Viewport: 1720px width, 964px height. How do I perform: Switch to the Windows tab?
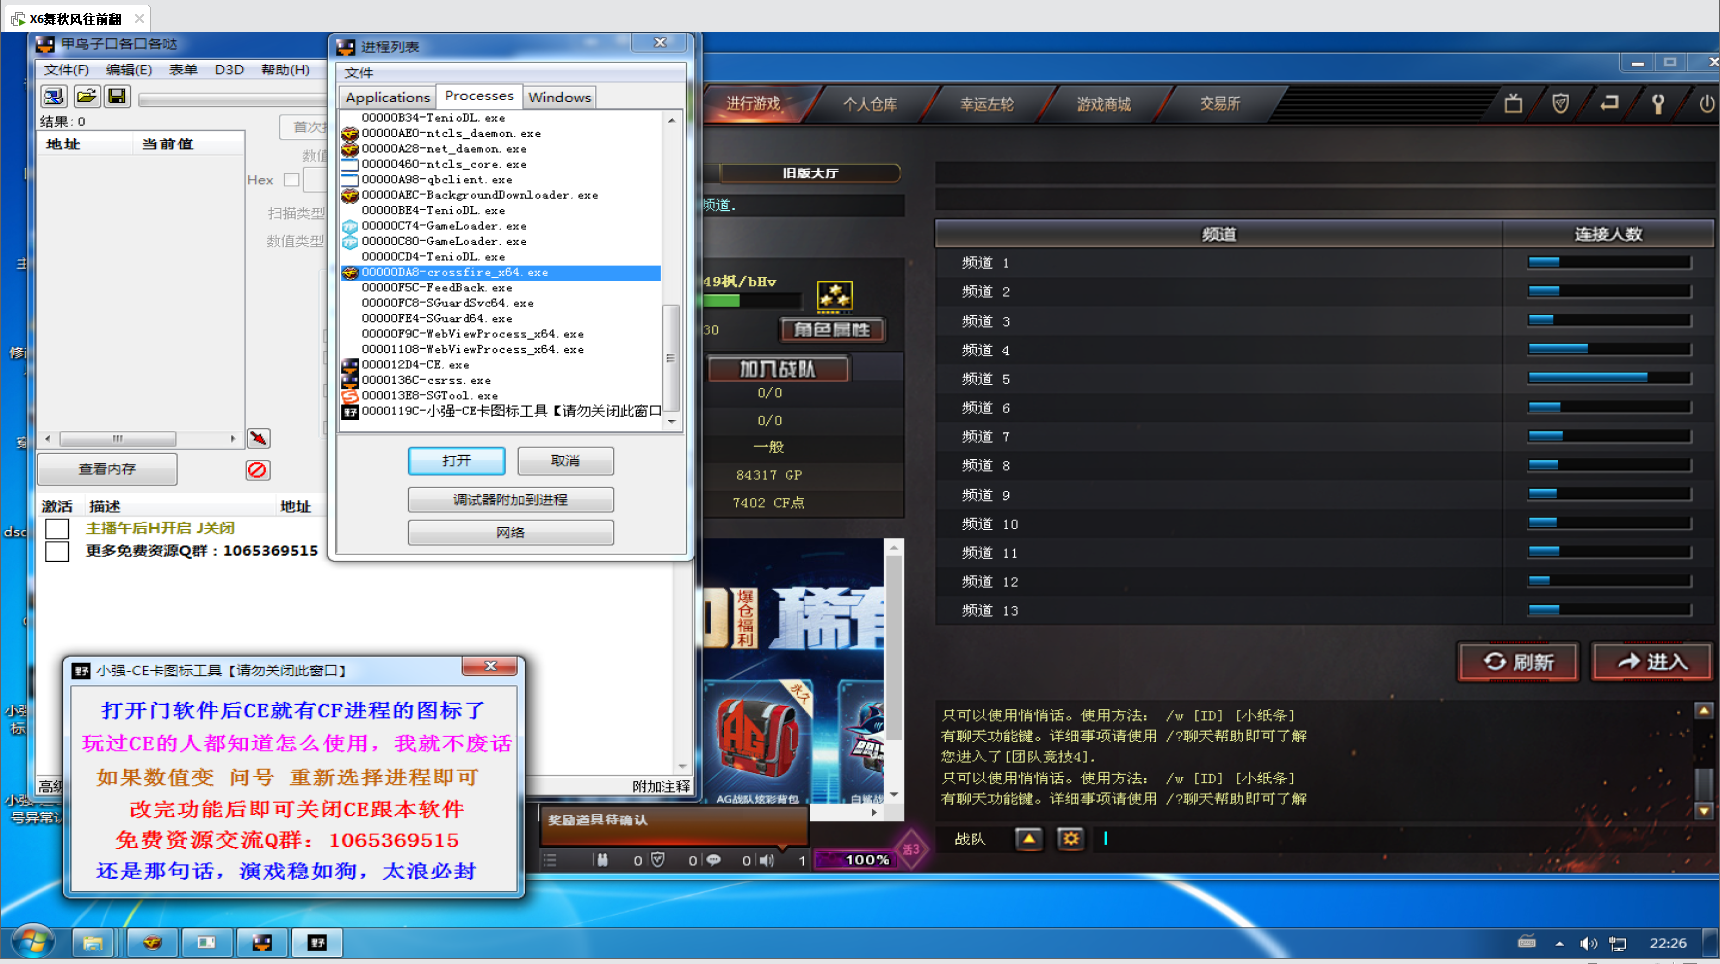coord(559,97)
